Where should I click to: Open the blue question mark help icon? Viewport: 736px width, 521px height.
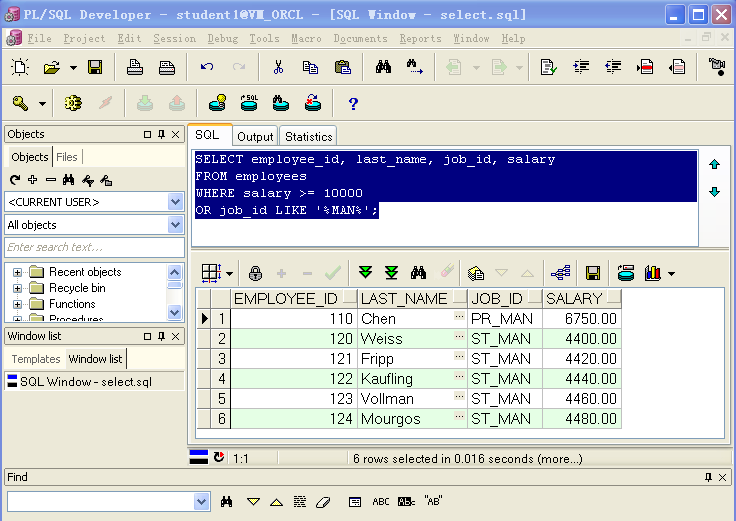(353, 103)
